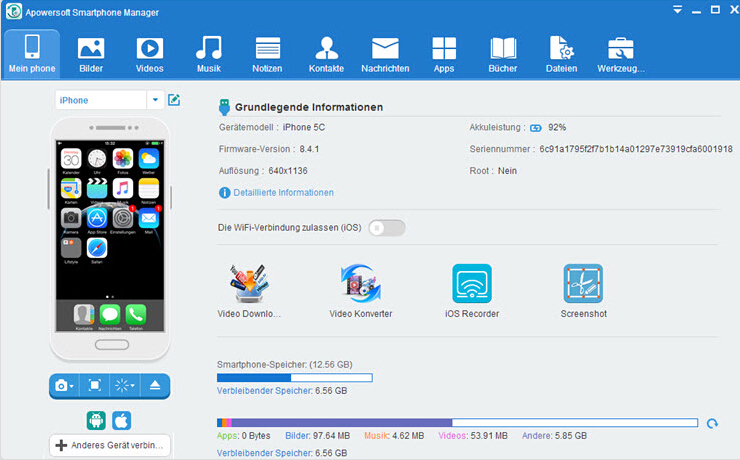The width and height of the screenshot is (740, 460).
Task: Click the Gerätemodell iPhone 5C text
Action: 272,127
